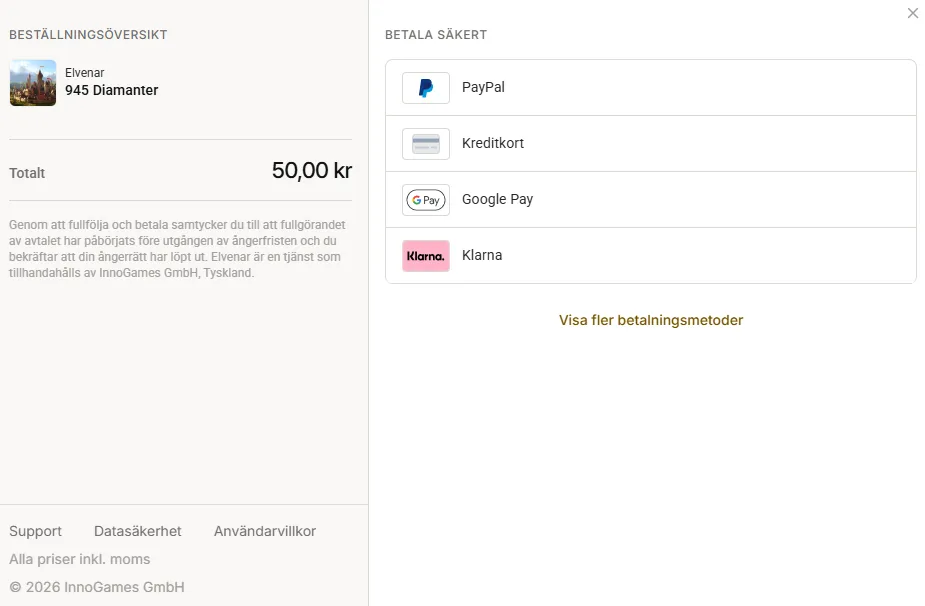This screenshot has height=606, width=925.
Task: Click the PayPal logo icon
Action: pyautogui.click(x=426, y=88)
